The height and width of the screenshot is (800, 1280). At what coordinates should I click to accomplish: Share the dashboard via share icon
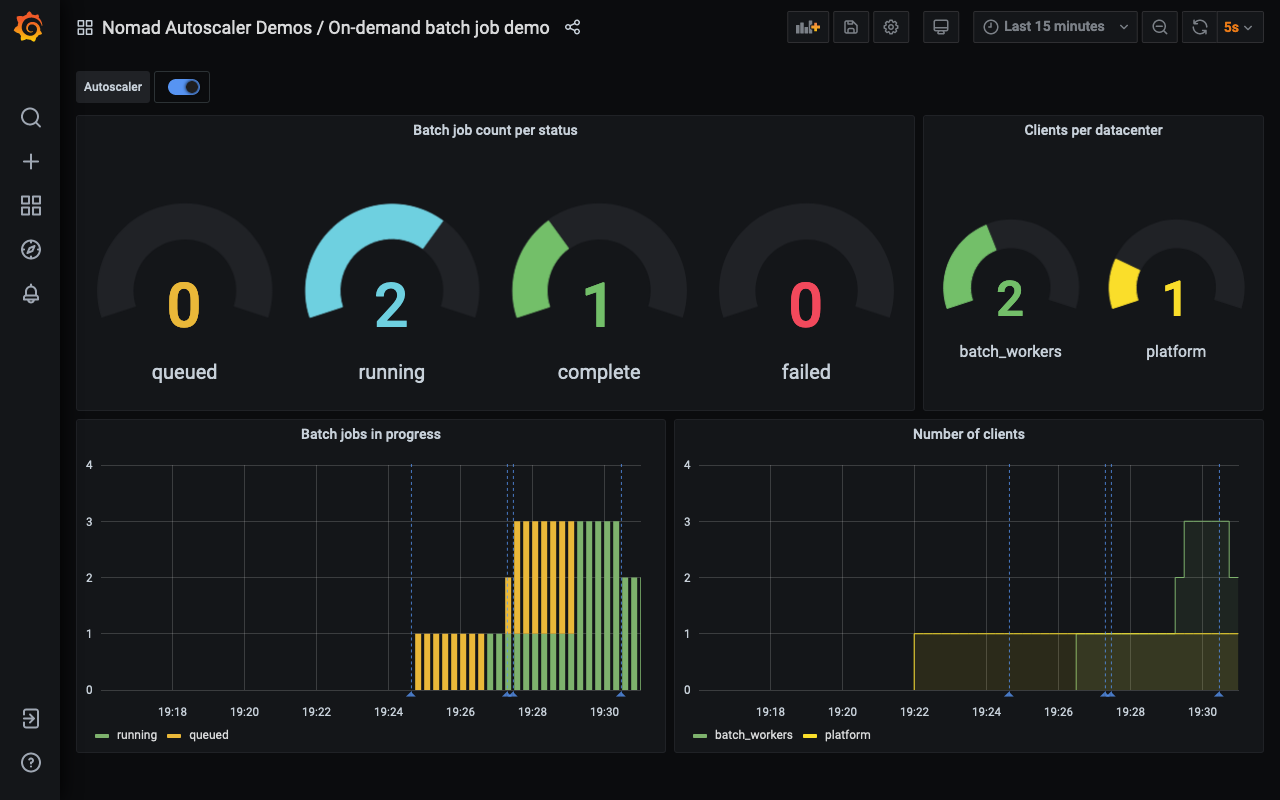point(573,27)
